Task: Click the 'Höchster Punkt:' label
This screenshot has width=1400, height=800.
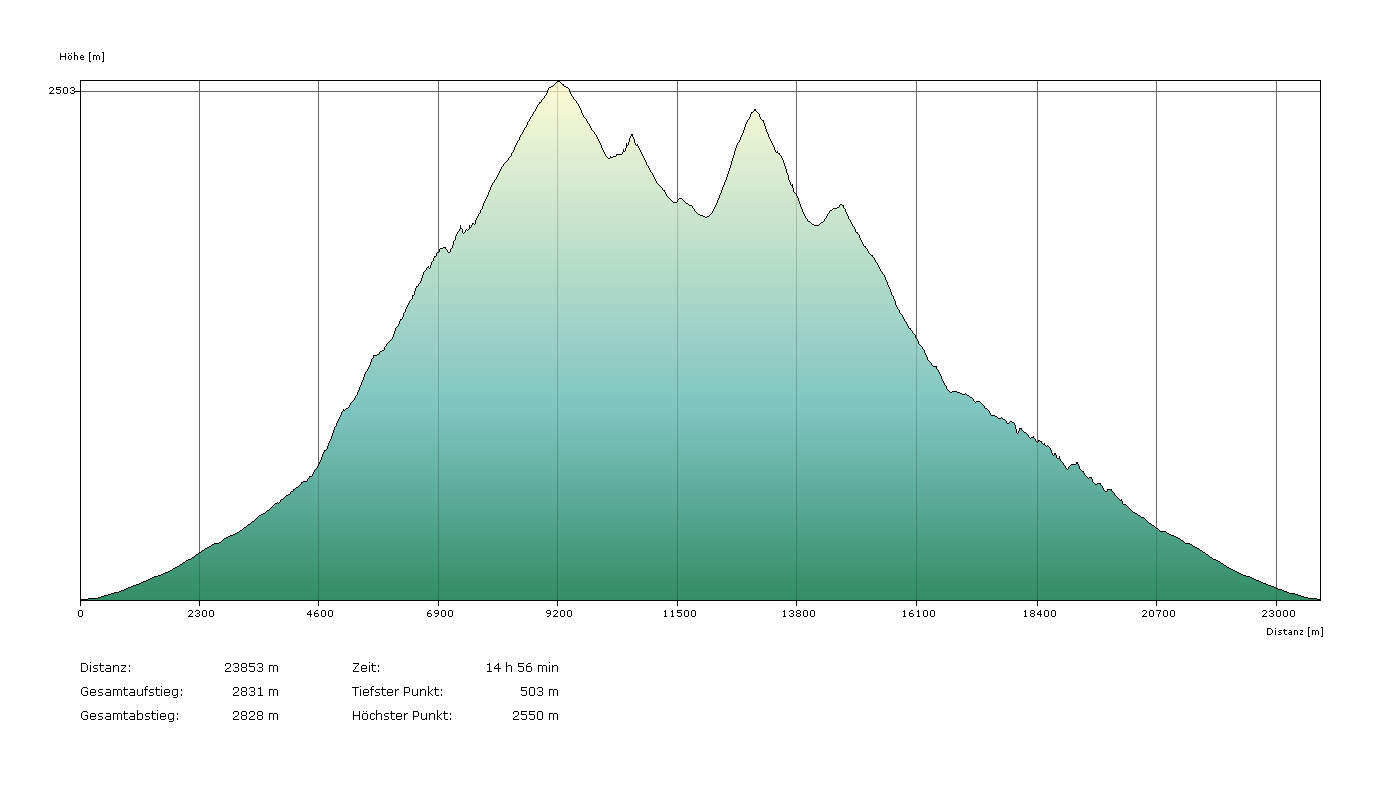Action: [x=402, y=715]
